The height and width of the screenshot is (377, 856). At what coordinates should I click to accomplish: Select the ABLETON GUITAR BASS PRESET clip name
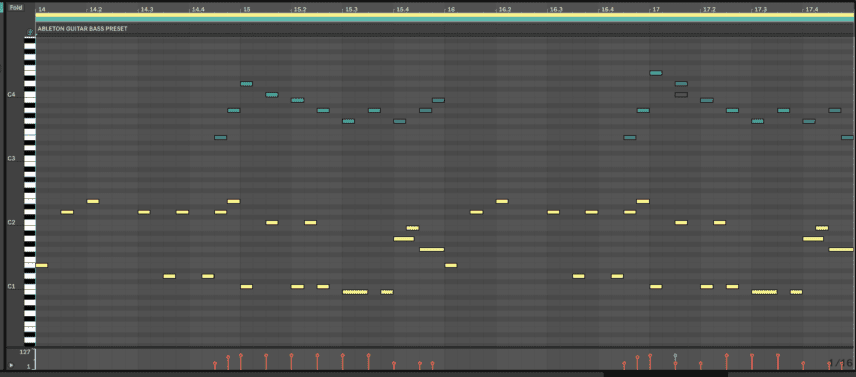tap(82, 28)
